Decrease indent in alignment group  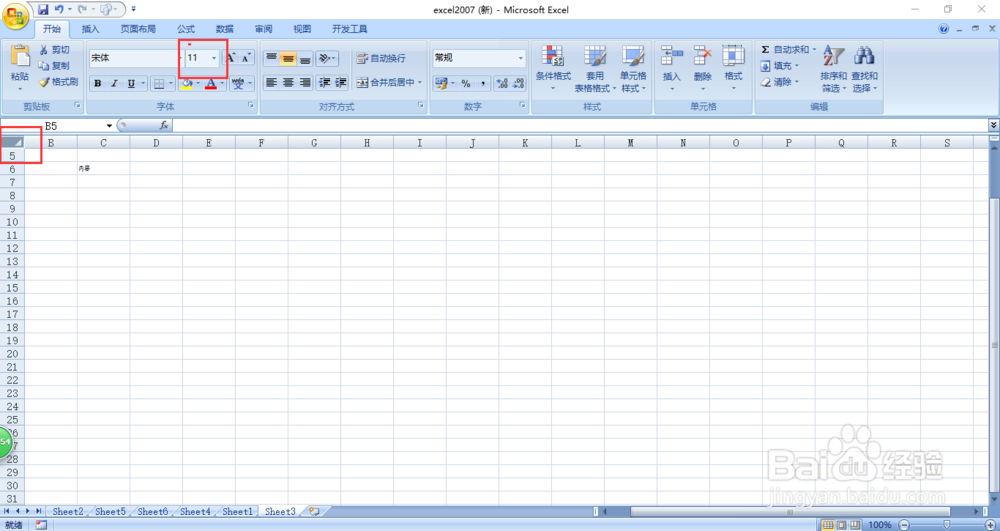pyautogui.click(x=325, y=83)
